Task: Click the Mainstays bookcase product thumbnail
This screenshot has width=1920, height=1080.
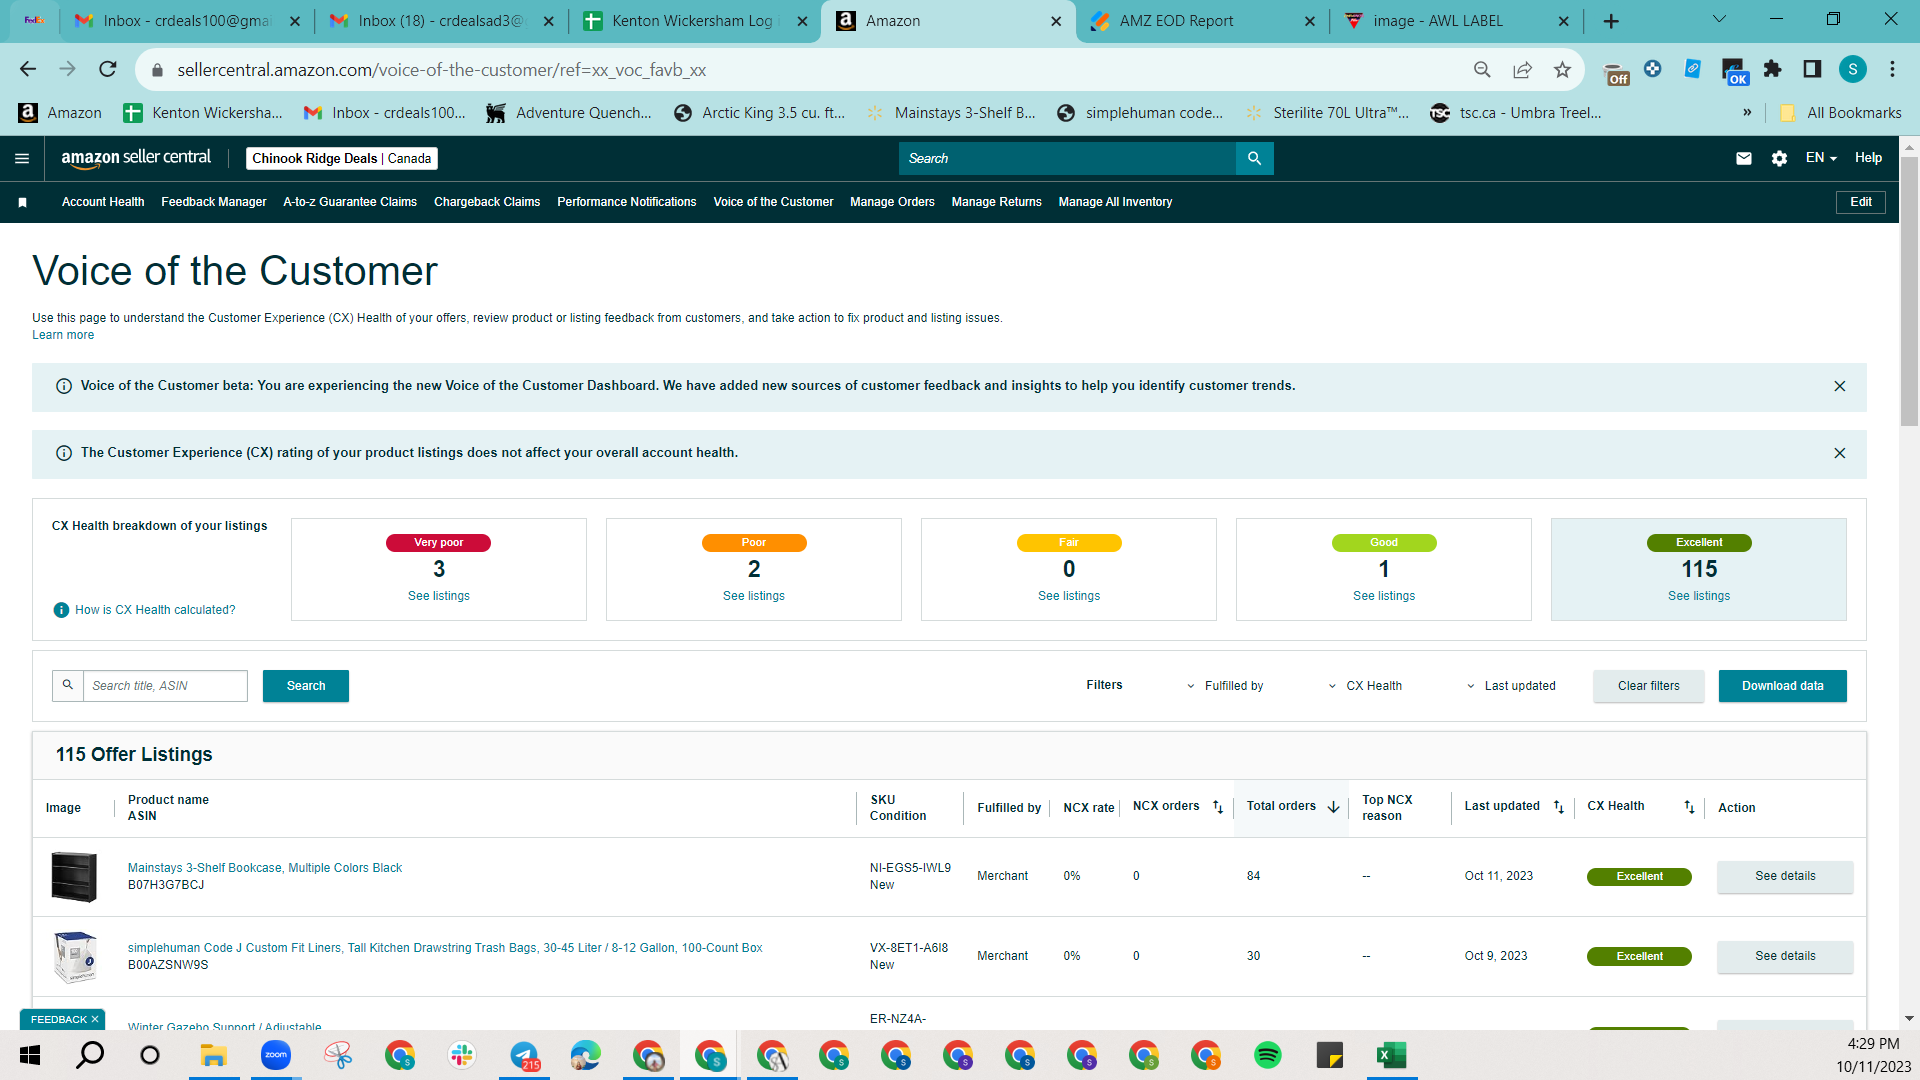Action: (x=74, y=876)
